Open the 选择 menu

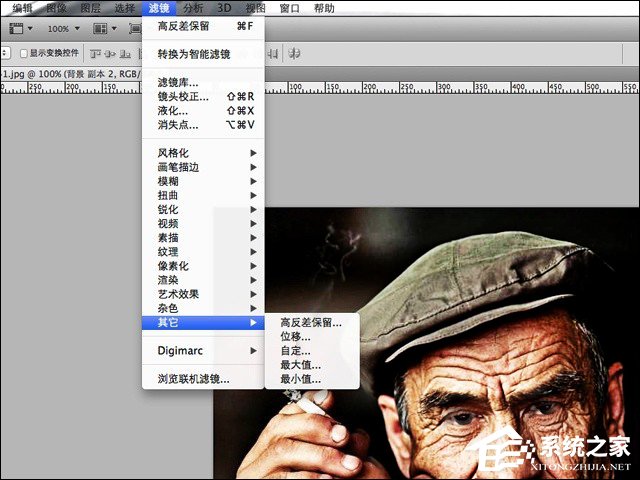pos(124,8)
